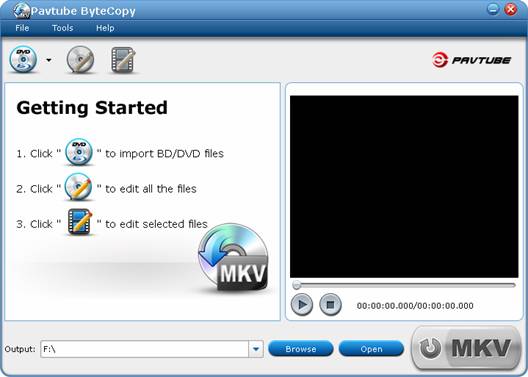Open the Tools menu

(x=63, y=28)
